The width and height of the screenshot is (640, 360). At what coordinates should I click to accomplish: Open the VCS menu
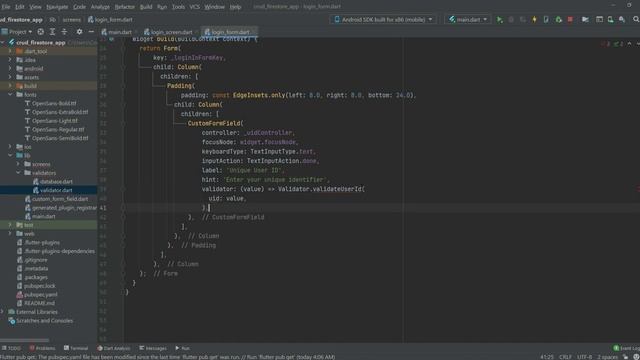[x=195, y=7]
